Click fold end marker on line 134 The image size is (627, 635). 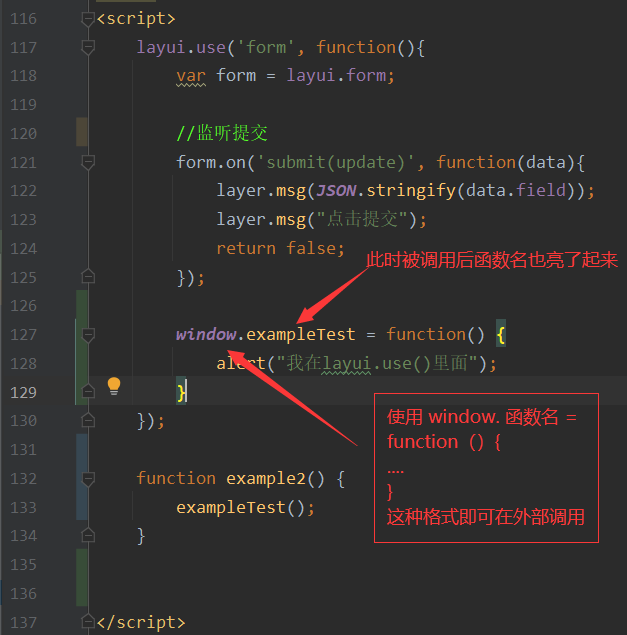[88, 535]
